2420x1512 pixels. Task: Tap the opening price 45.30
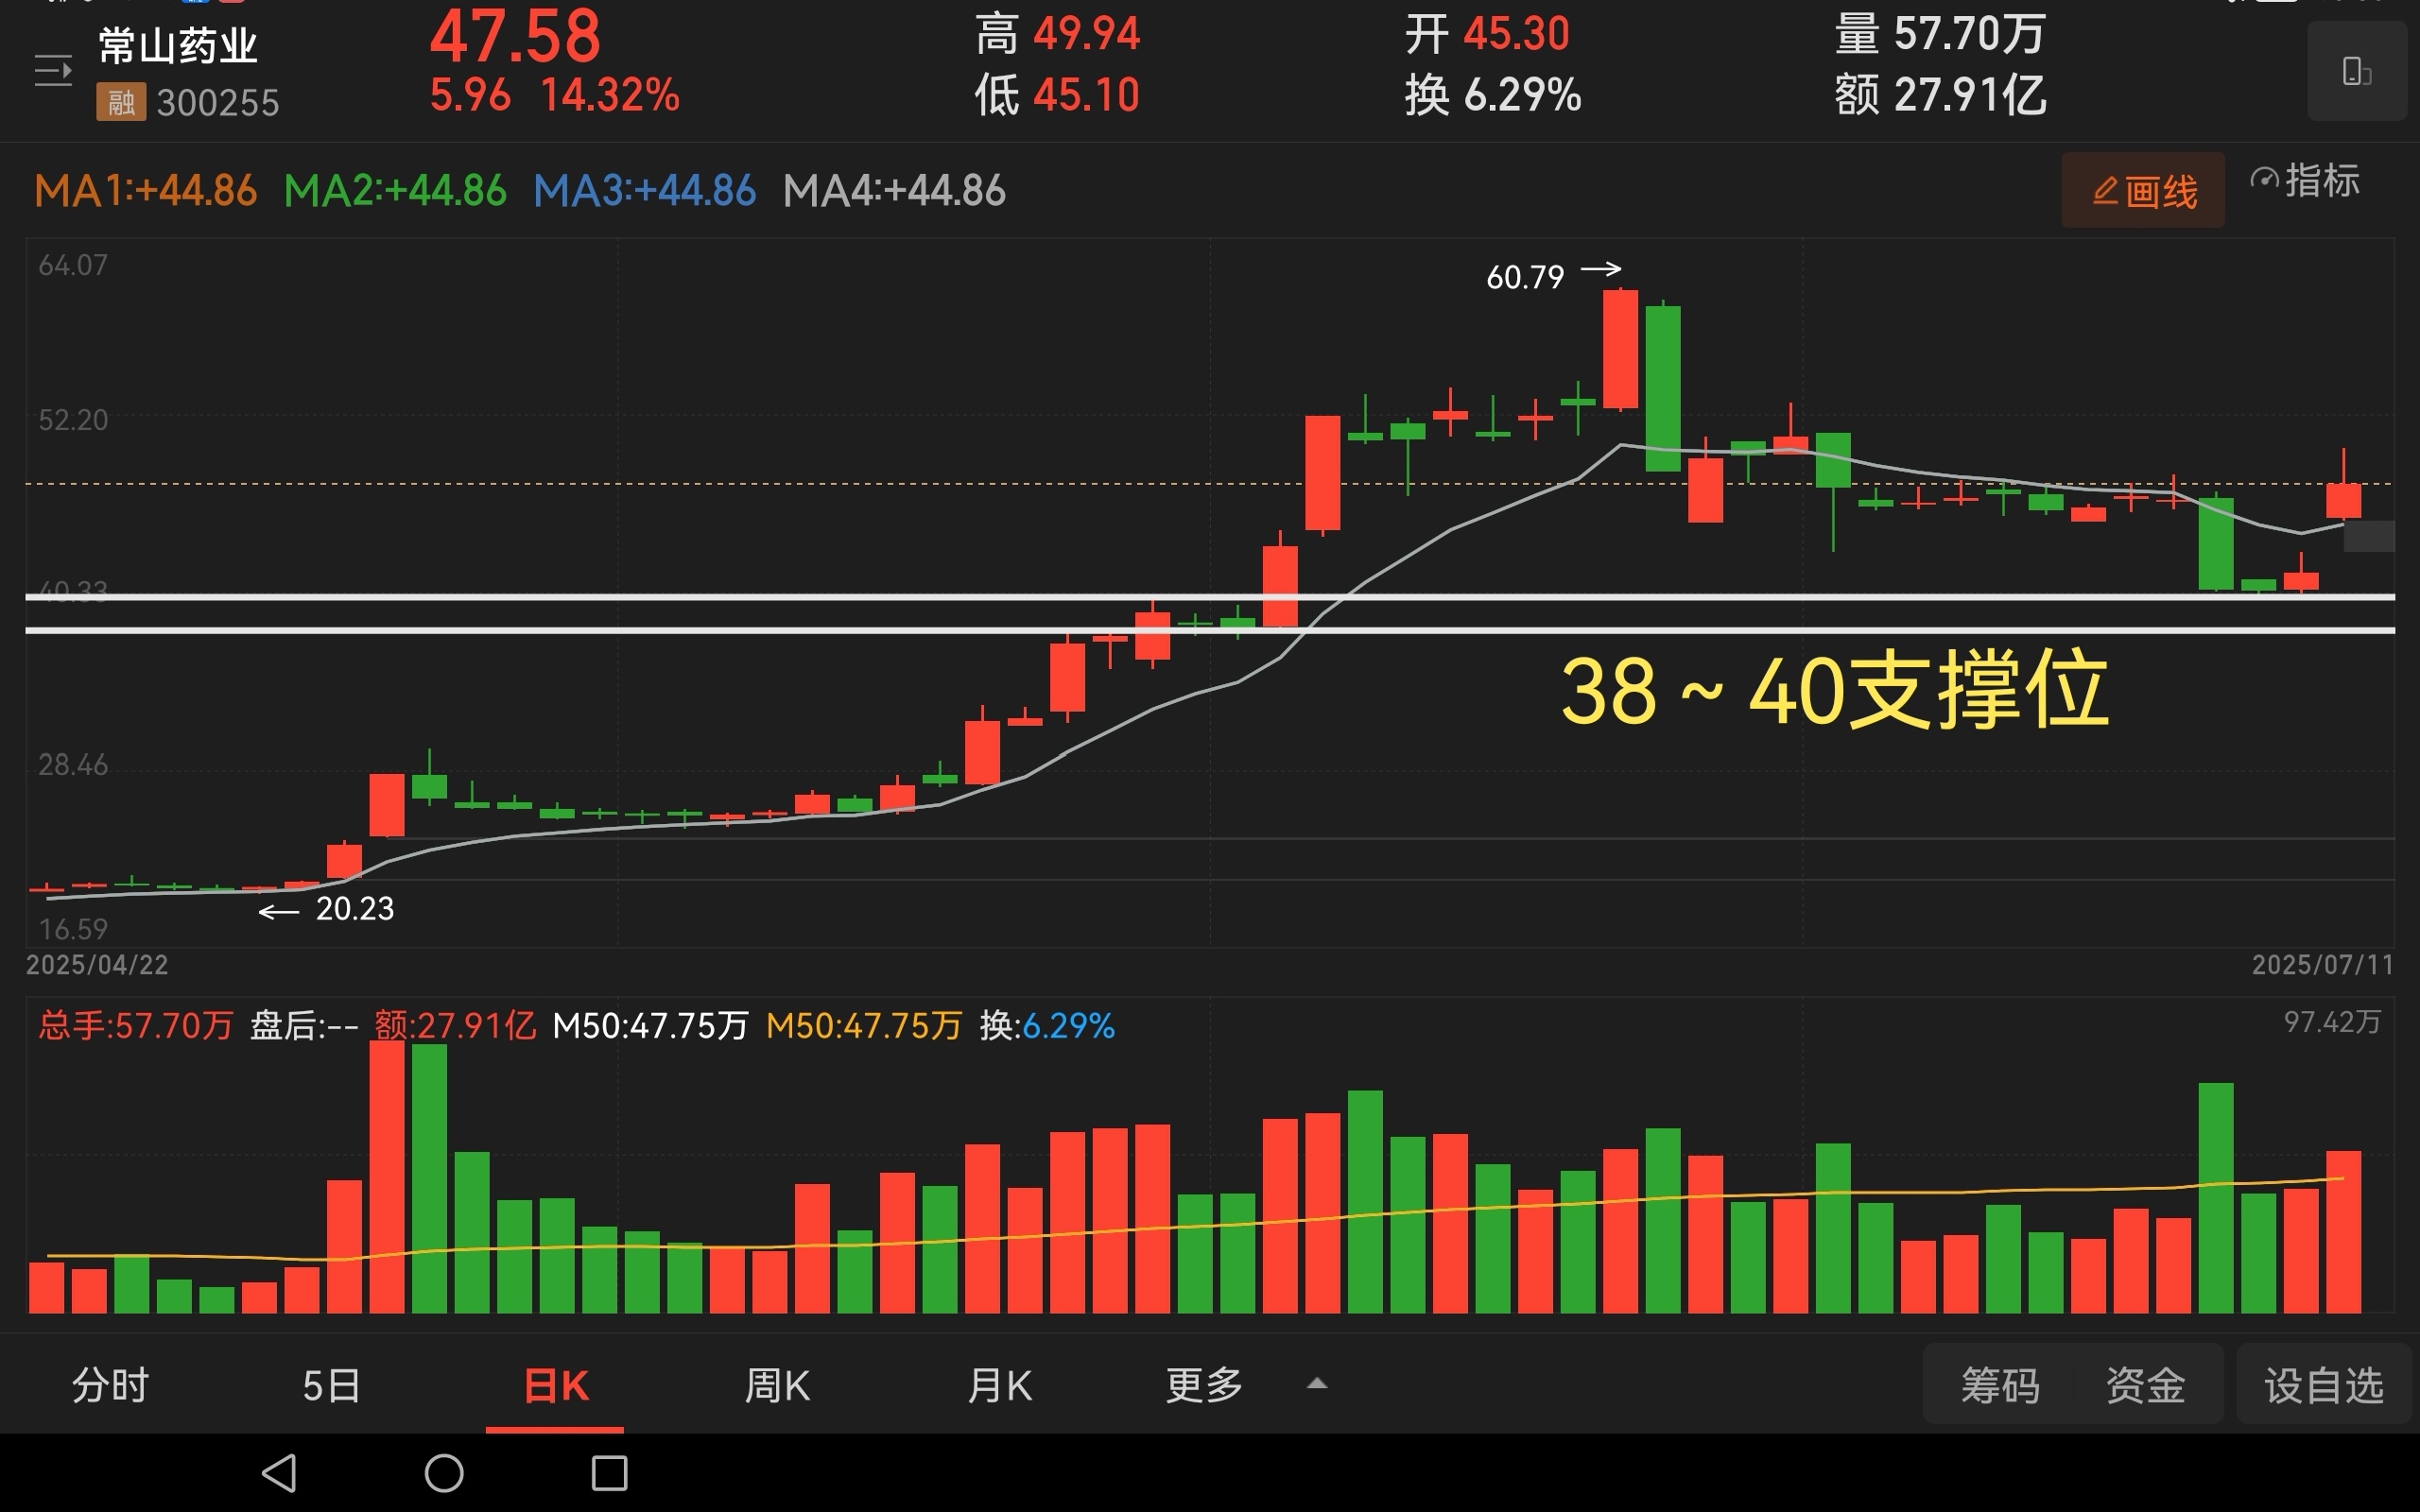[x=1516, y=34]
